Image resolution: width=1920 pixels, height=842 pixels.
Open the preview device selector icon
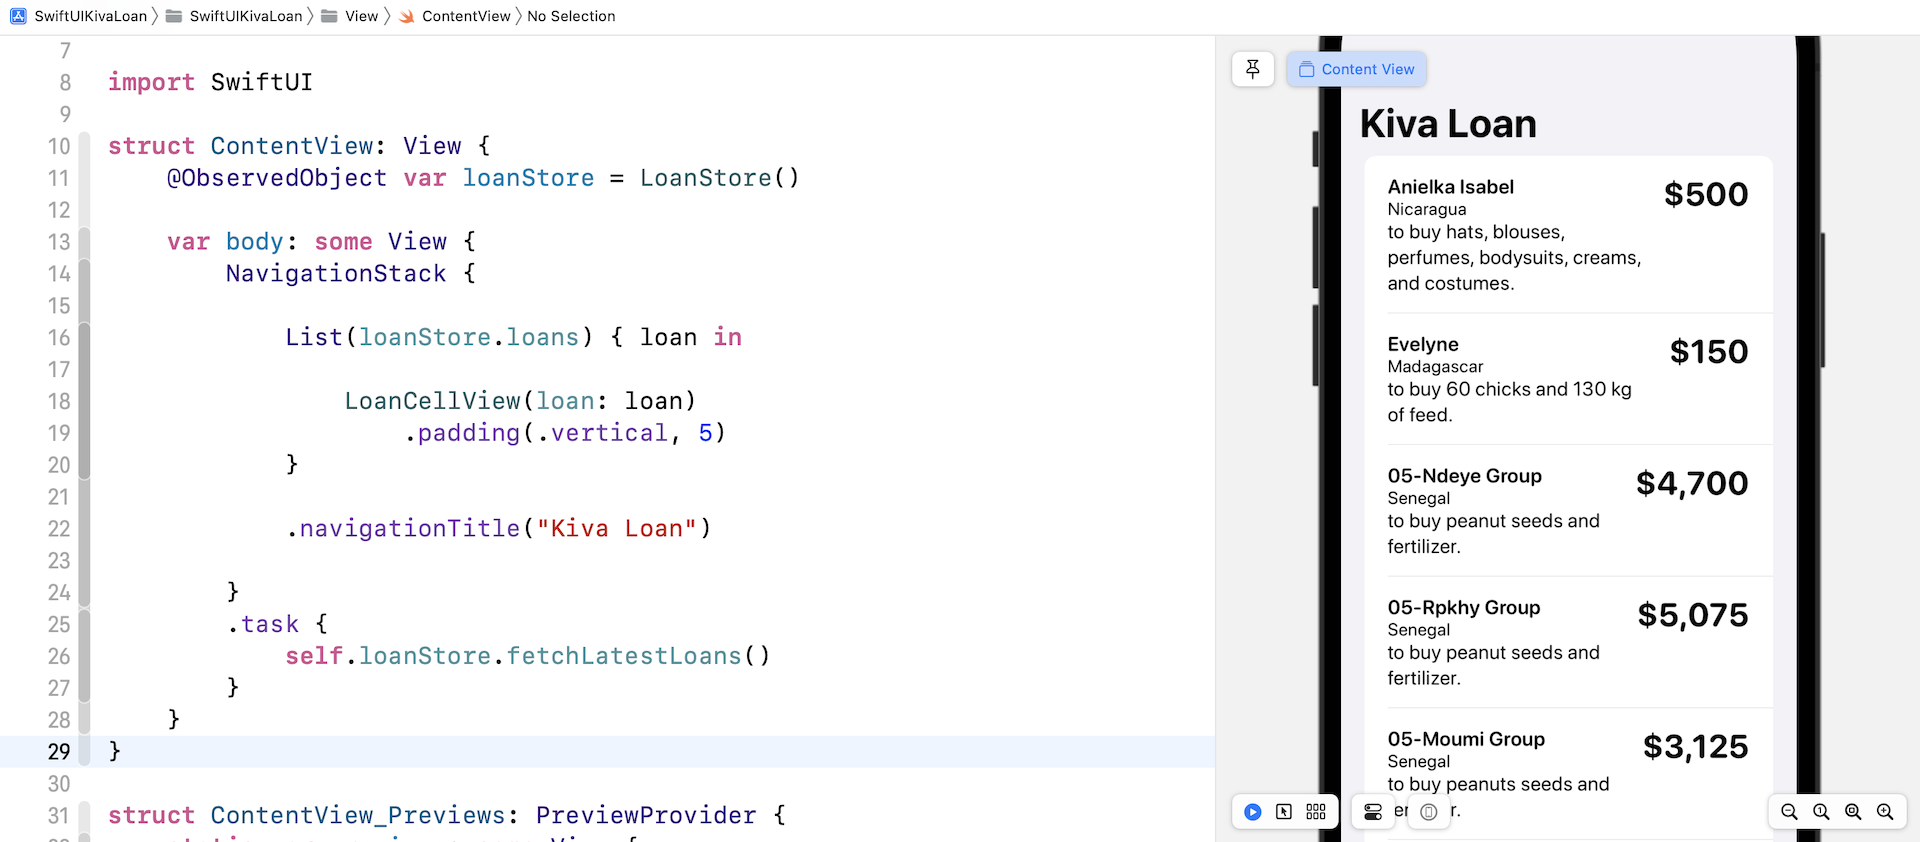point(1429,812)
